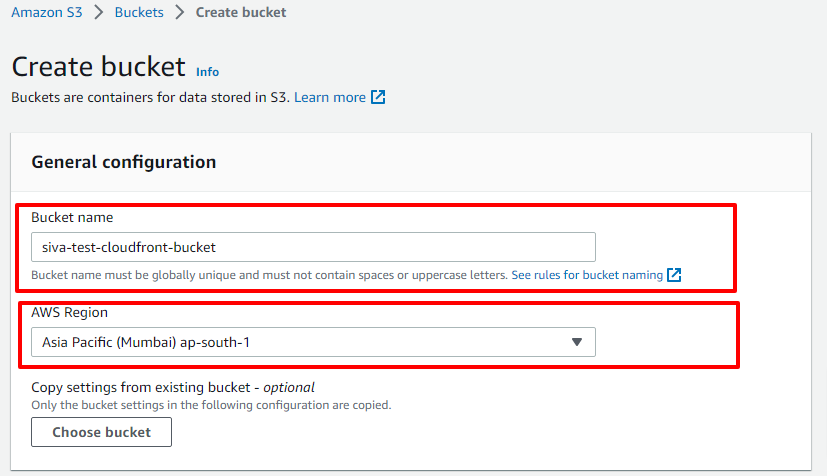827x476 pixels.
Task: Select the Create bucket breadcrumb item
Action: pyautogui.click(x=241, y=12)
